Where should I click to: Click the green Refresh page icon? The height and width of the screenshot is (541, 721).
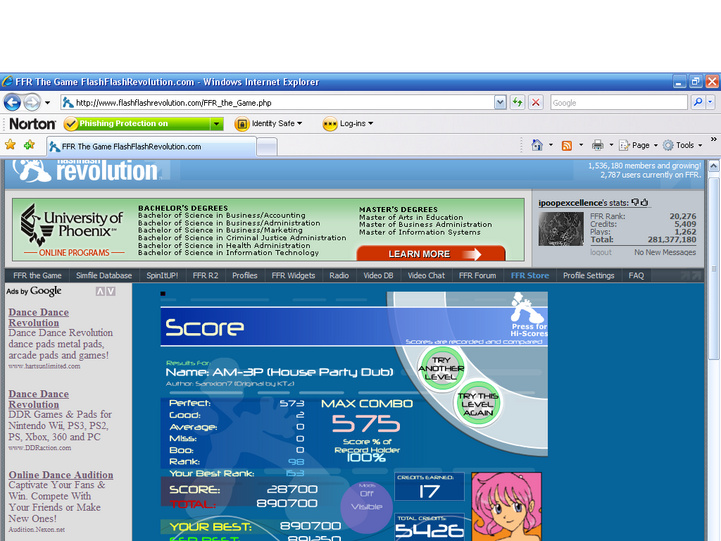[x=517, y=102]
